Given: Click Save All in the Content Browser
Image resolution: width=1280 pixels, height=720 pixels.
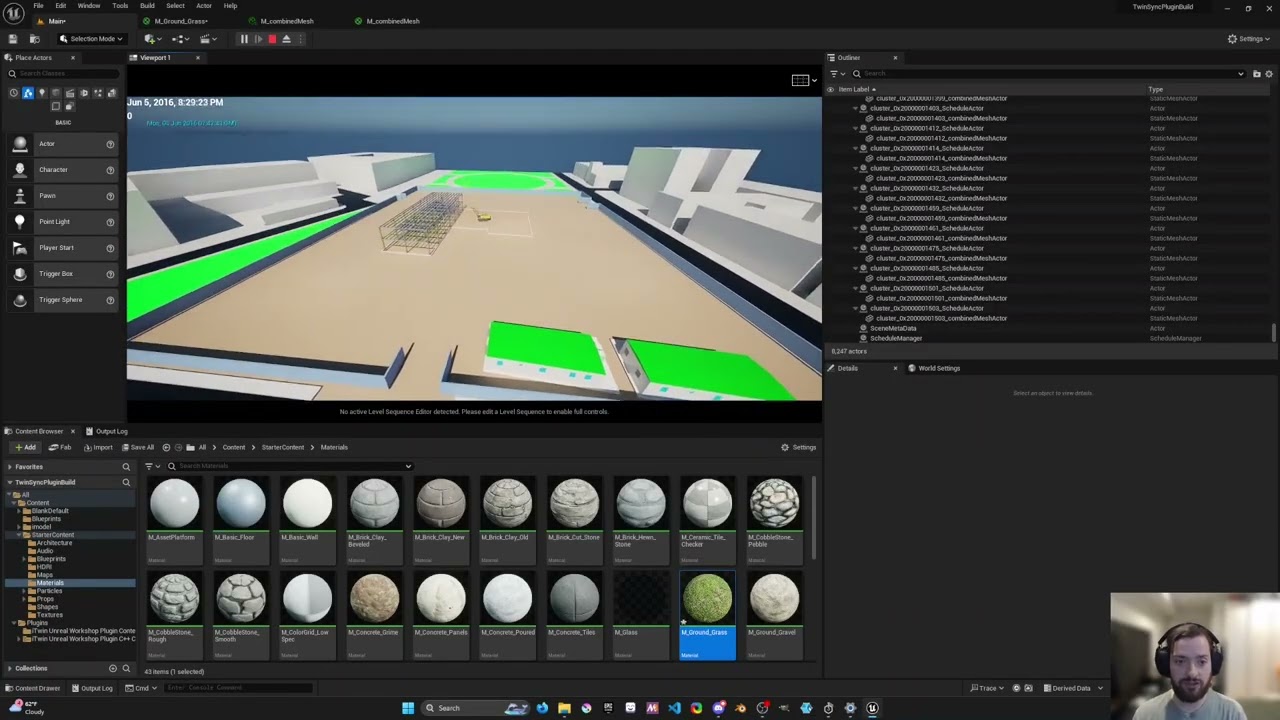Looking at the screenshot, I should coord(137,447).
